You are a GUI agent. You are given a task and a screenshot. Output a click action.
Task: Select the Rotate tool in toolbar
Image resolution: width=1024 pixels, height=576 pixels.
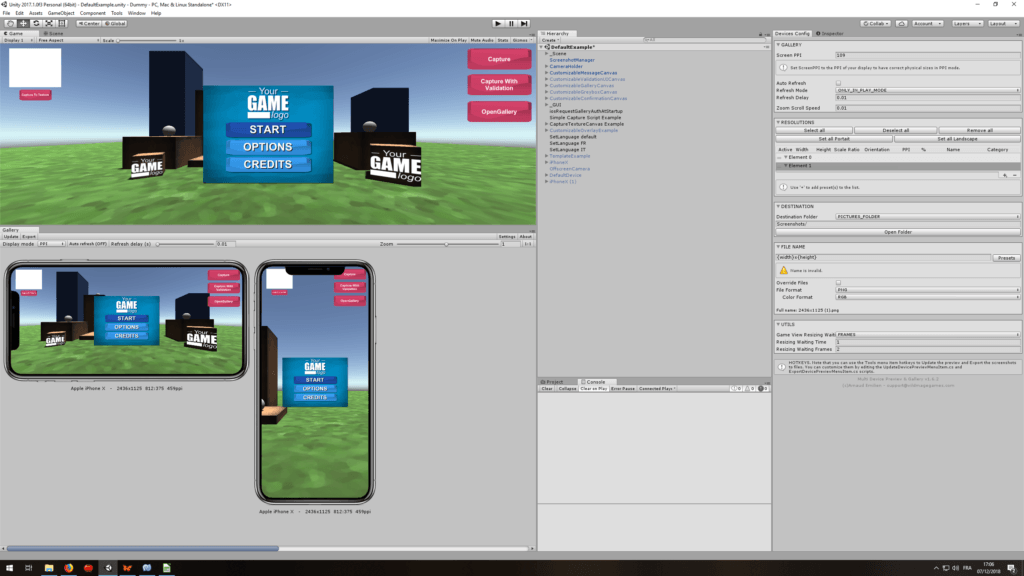click(x=36, y=23)
